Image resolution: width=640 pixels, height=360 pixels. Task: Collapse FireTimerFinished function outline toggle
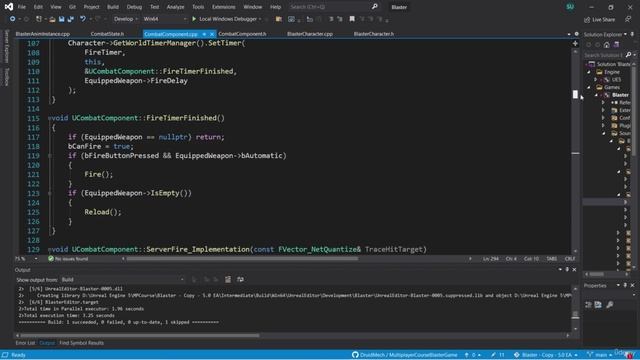point(49,118)
